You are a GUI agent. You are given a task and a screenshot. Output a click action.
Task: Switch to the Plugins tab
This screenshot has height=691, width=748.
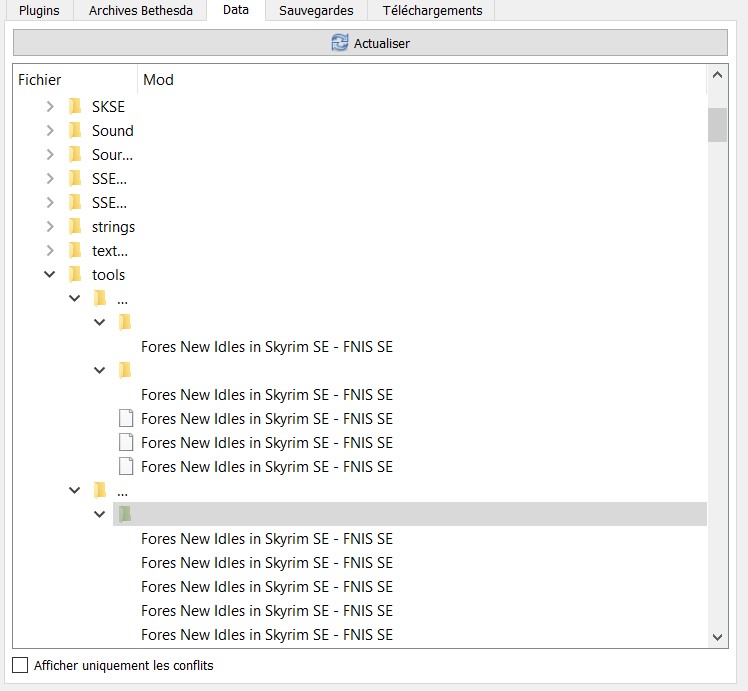[39, 10]
